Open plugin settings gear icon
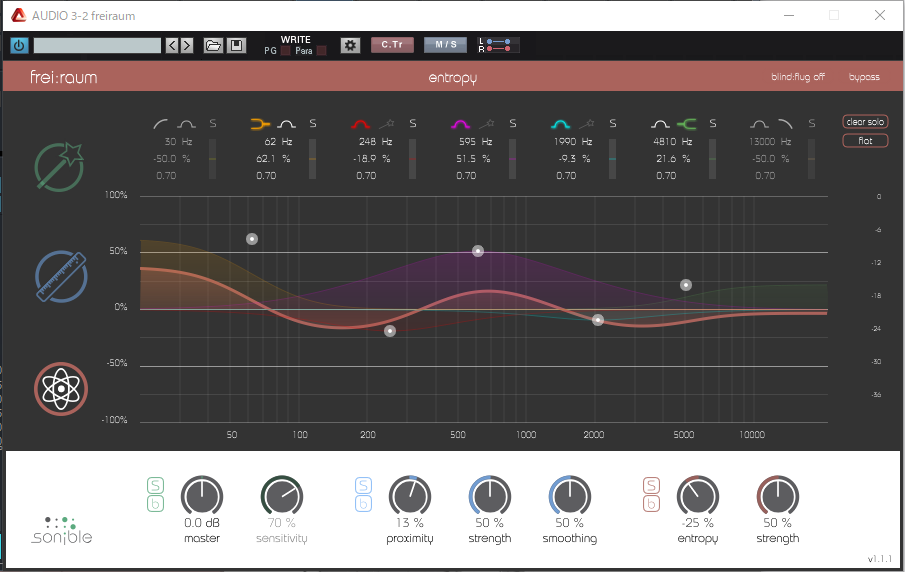Screen dimensions: 905x572 click(350, 46)
